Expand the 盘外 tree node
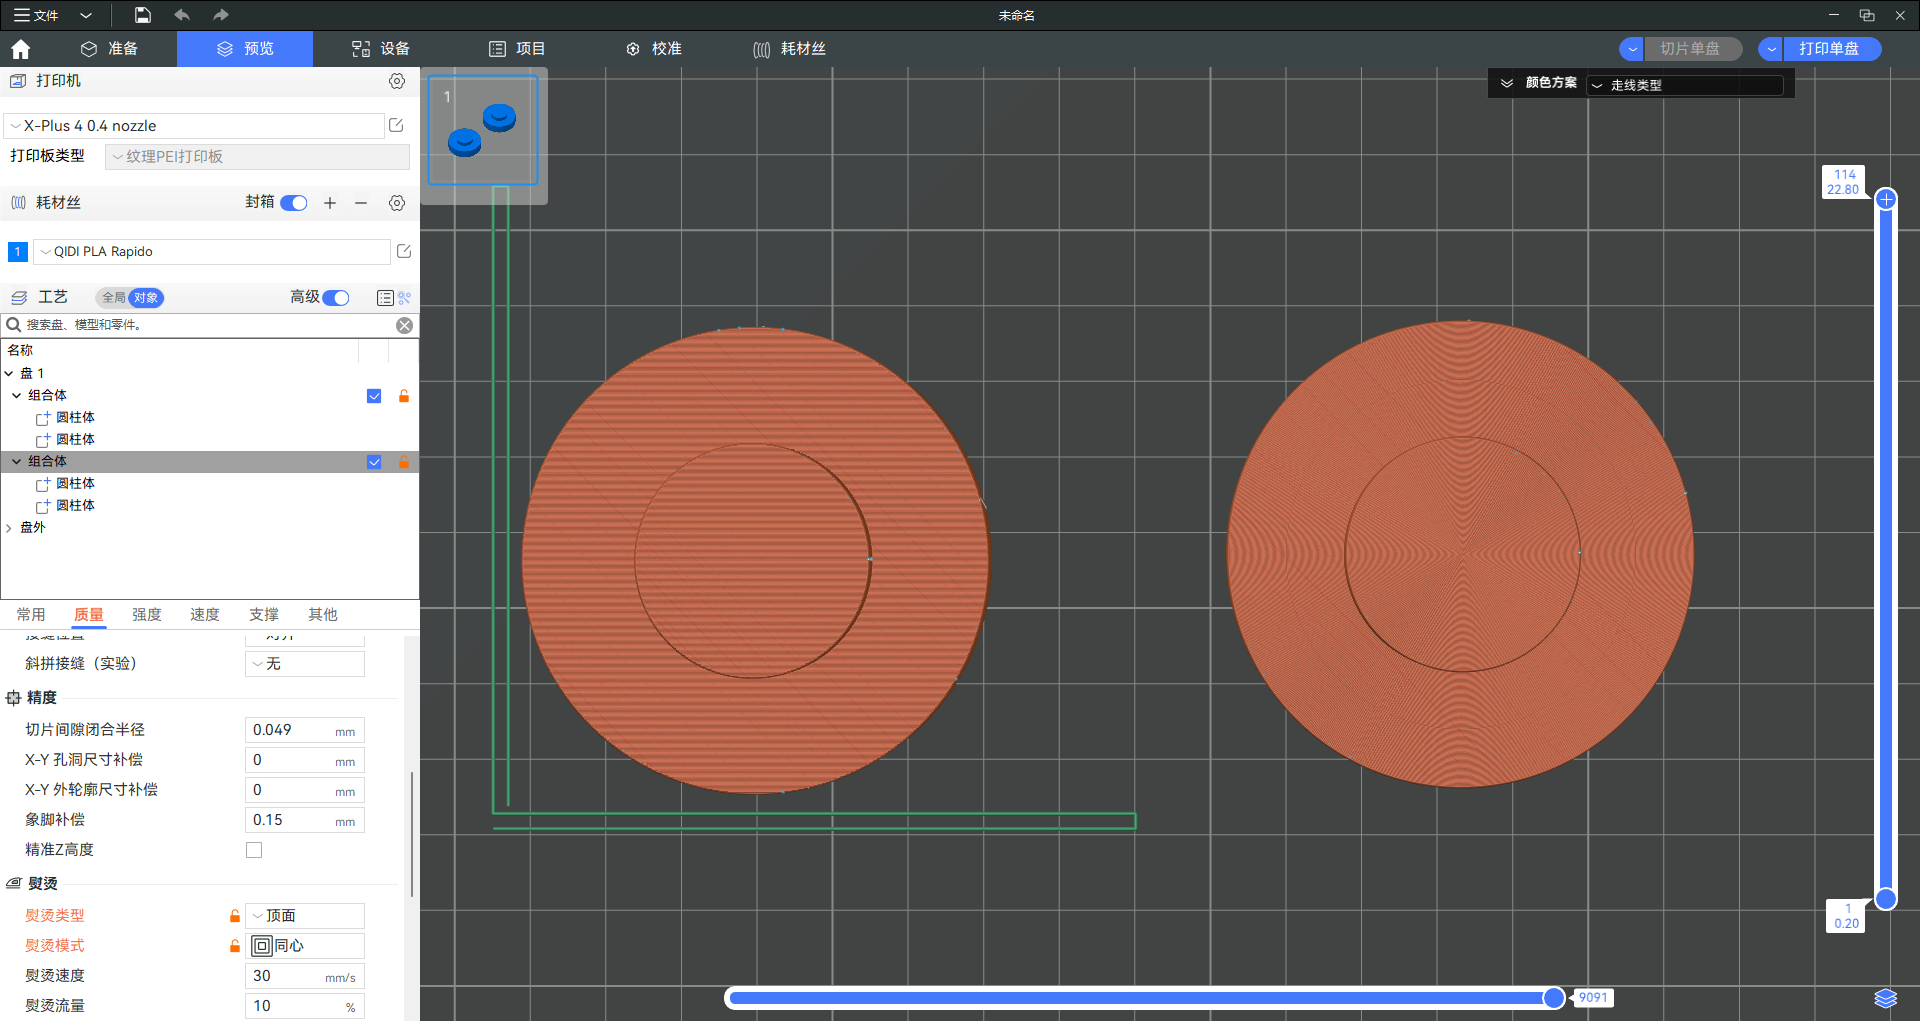 9,528
